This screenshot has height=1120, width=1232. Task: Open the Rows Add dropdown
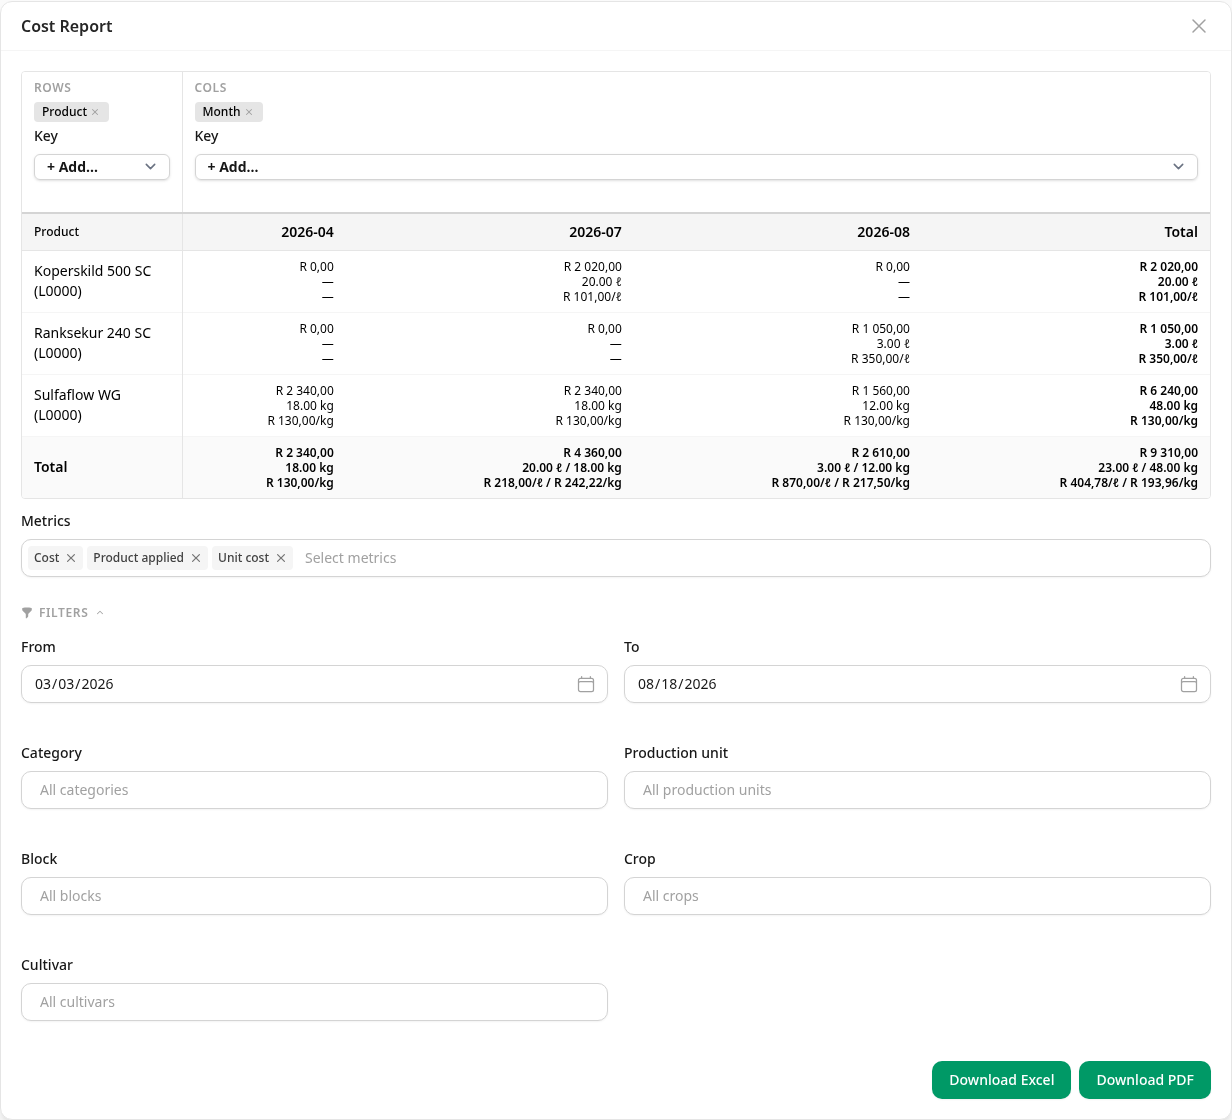tap(102, 167)
